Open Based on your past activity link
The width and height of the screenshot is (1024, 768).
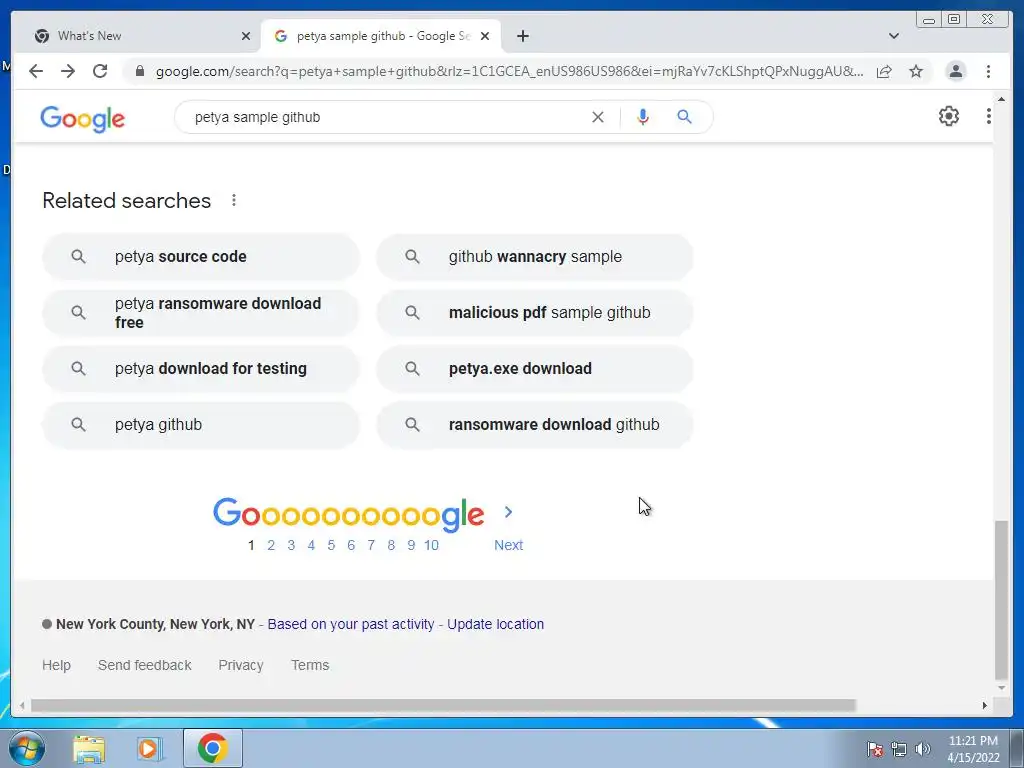coord(351,624)
